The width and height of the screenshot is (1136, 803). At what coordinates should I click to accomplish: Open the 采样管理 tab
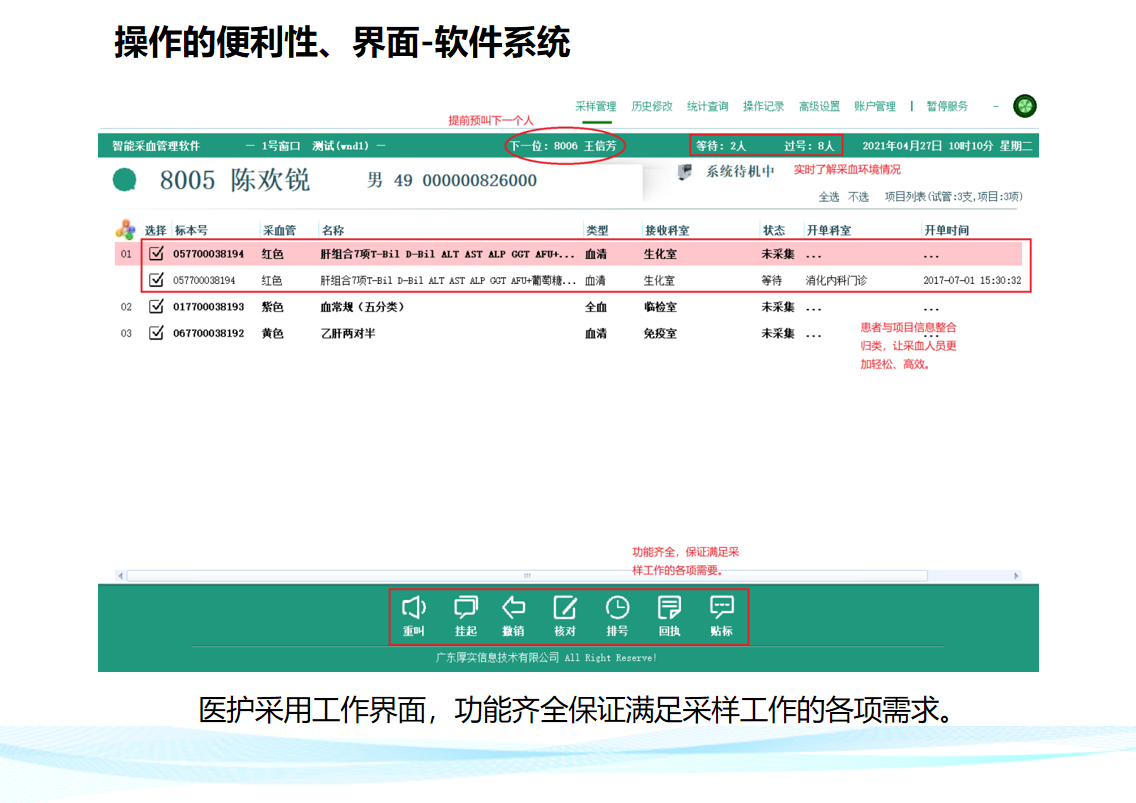pos(596,106)
